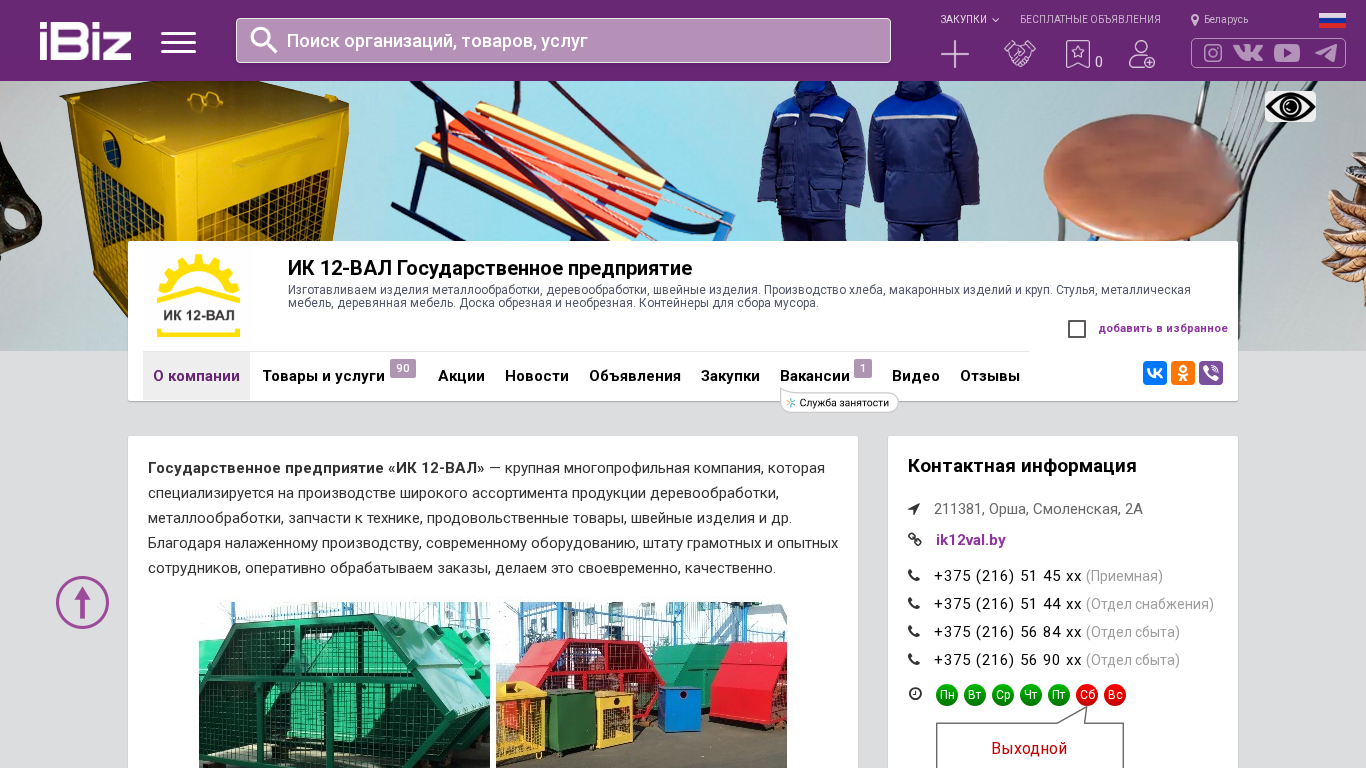Click phone icon beside Приемная number
This screenshot has height=768, width=1366.
point(914,575)
